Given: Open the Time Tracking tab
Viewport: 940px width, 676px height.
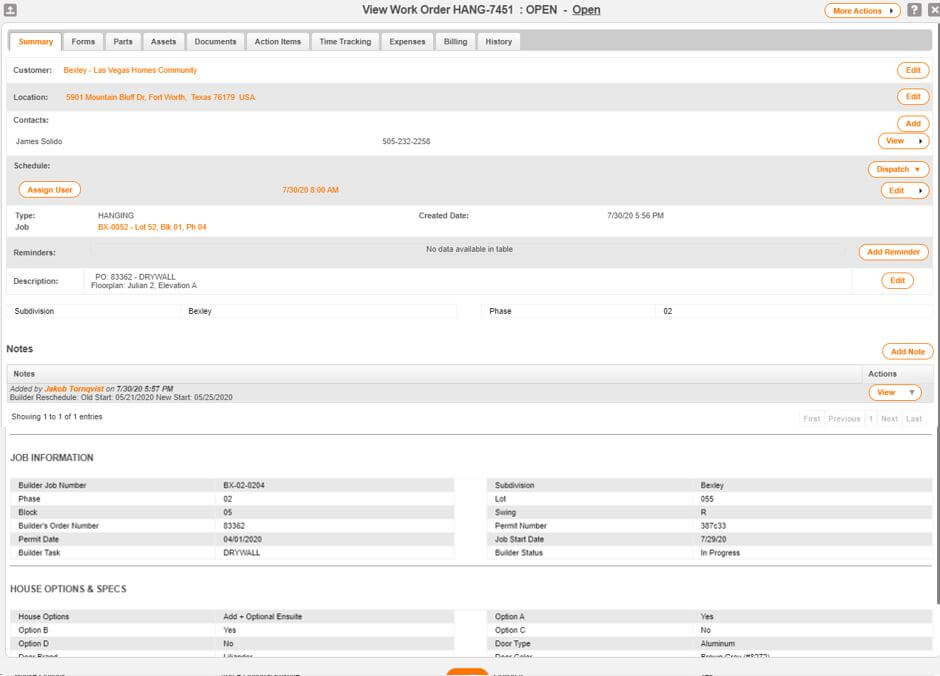Looking at the screenshot, I should [x=344, y=41].
